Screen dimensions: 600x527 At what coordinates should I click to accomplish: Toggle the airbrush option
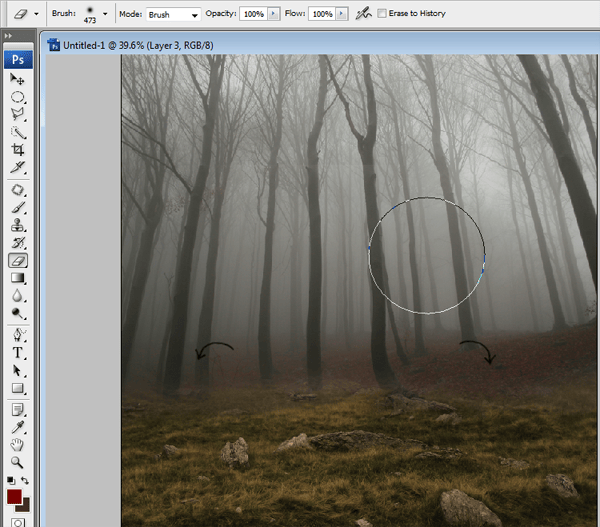point(360,14)
